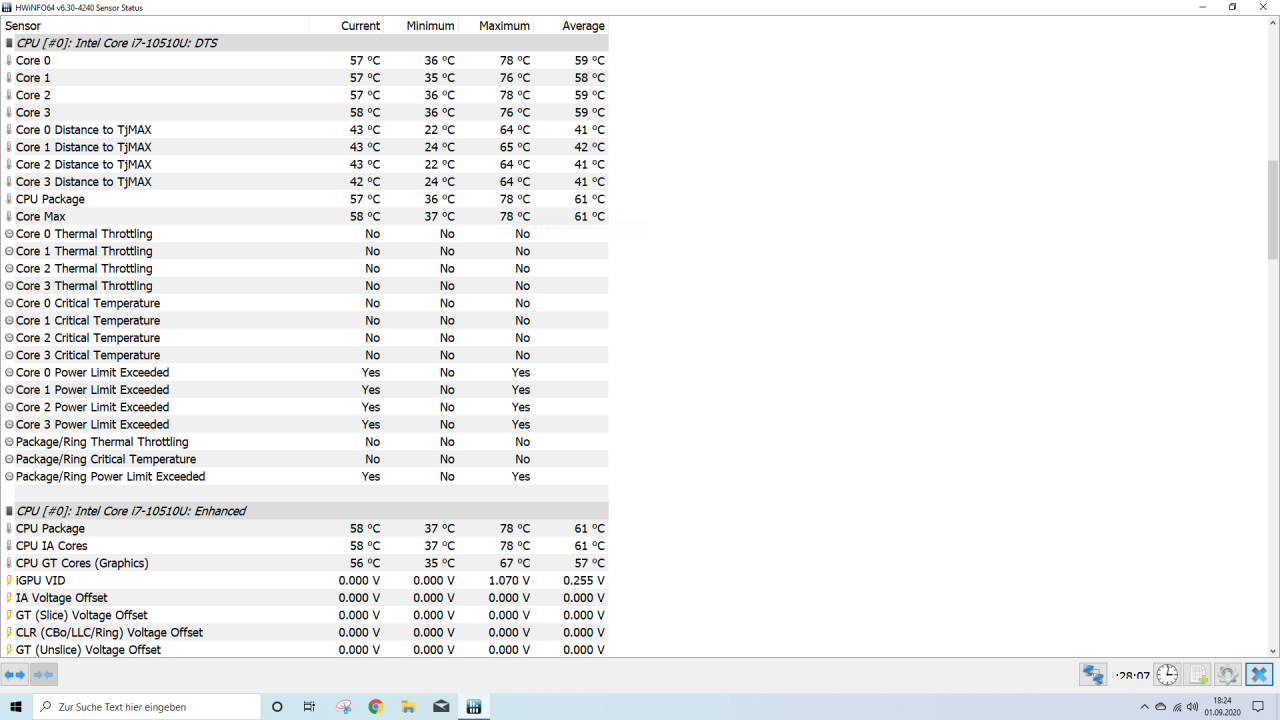Open the notification center icon
Image resolution: width=1280 pixels, height=720 pixels.
tap(1259, 707)
